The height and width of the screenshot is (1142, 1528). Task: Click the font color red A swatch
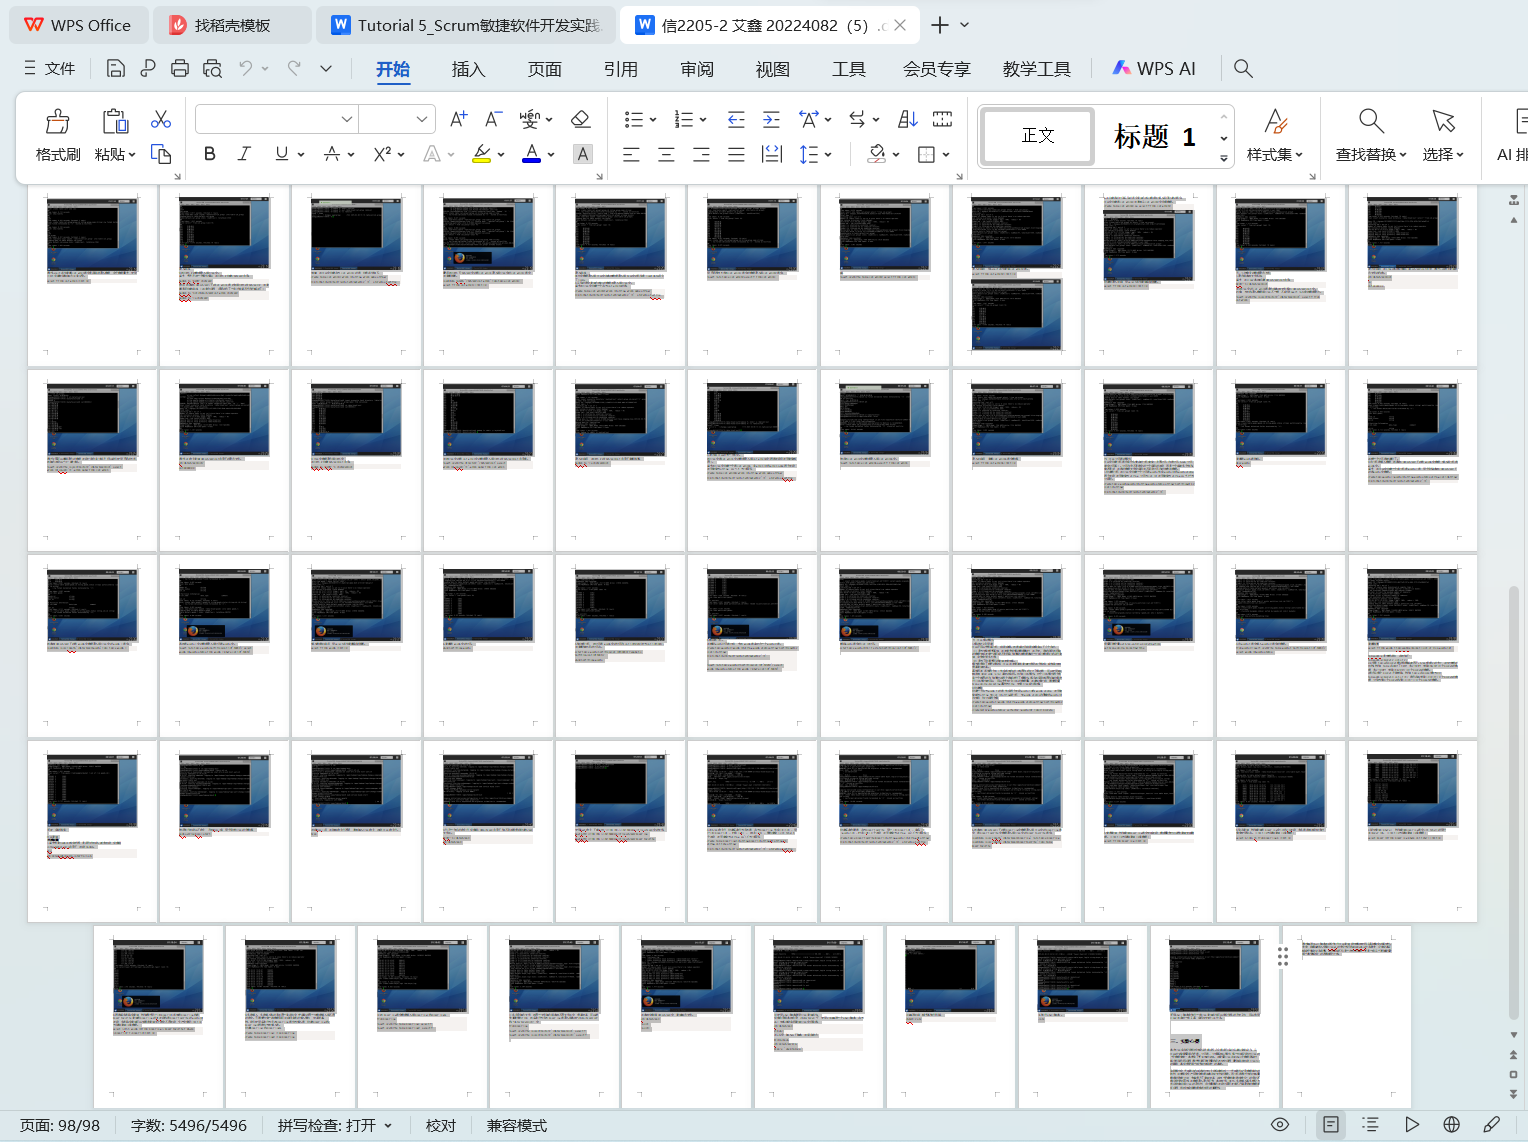point(532,154)
